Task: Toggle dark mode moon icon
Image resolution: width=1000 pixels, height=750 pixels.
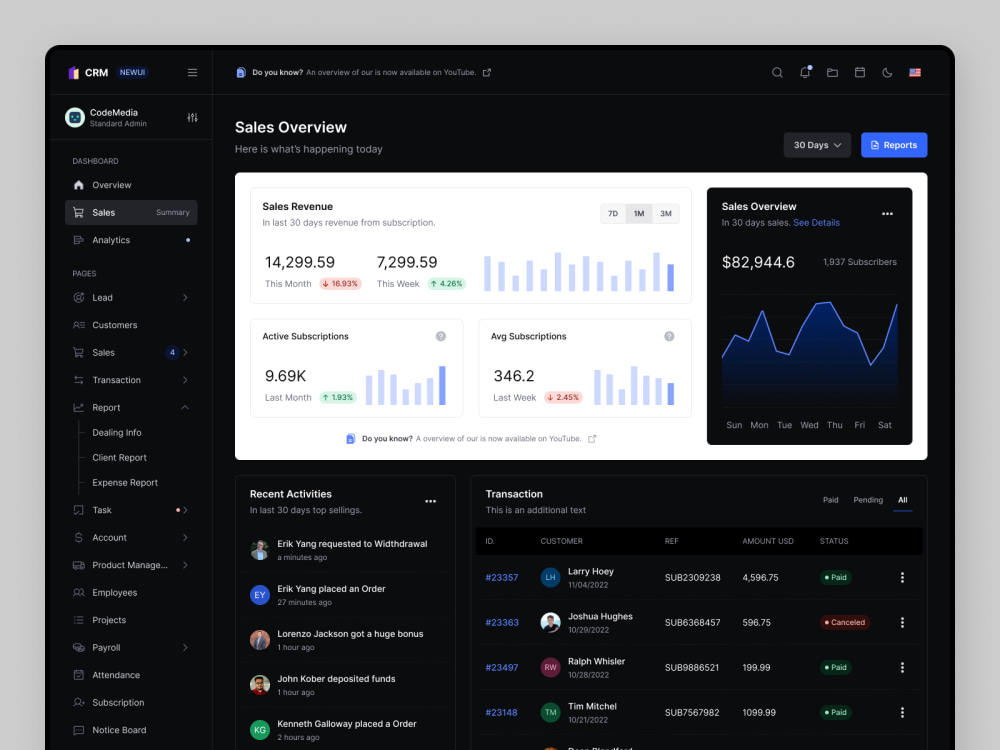Action: point(887,73)
